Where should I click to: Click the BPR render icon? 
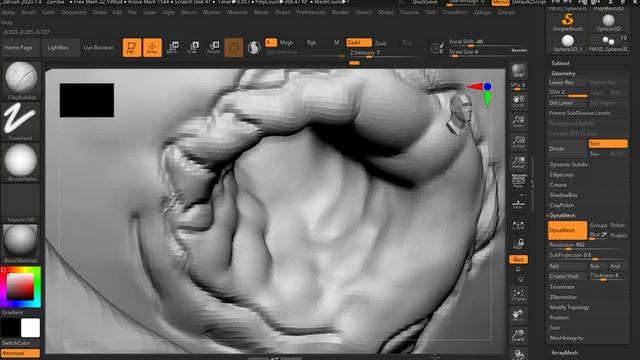(518, 71)
